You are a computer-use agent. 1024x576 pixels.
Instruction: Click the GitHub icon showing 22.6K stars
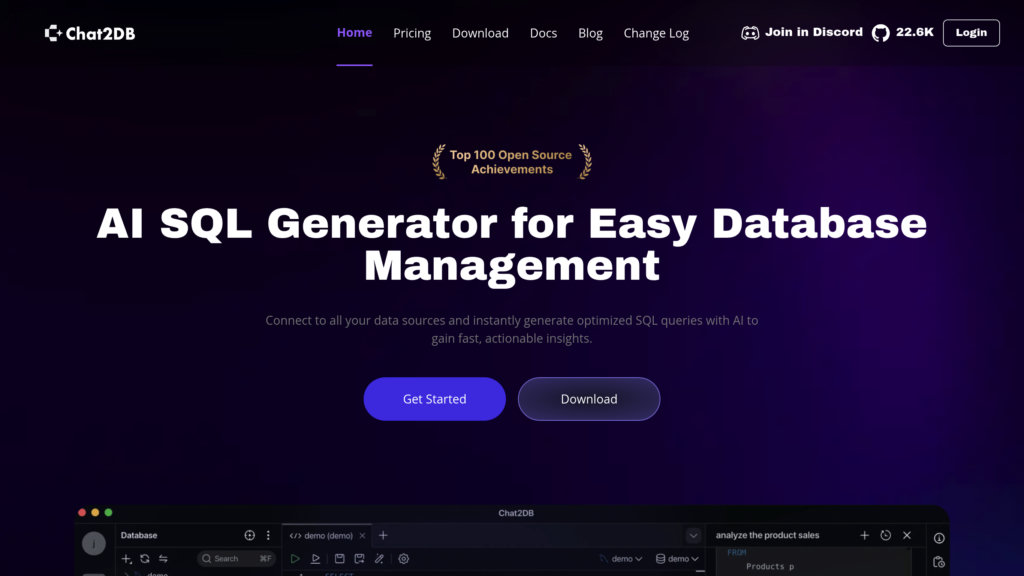pyautogui.click(x=881, y=32)
